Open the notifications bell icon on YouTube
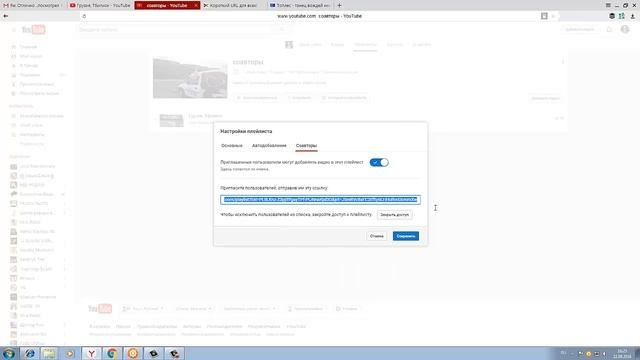640x360 pixels. 609,29
